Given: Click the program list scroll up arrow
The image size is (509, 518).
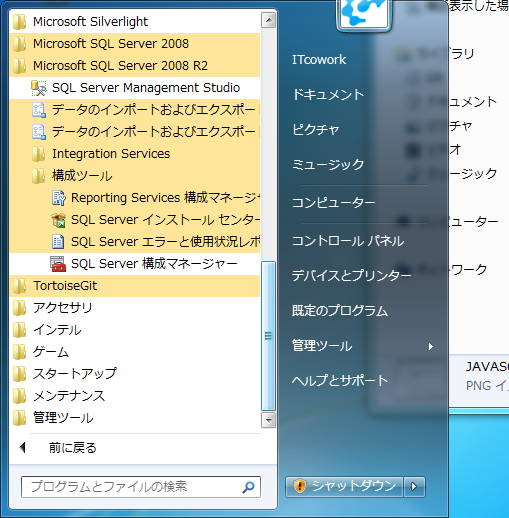Looking at the screenshot, I should 268,20.
